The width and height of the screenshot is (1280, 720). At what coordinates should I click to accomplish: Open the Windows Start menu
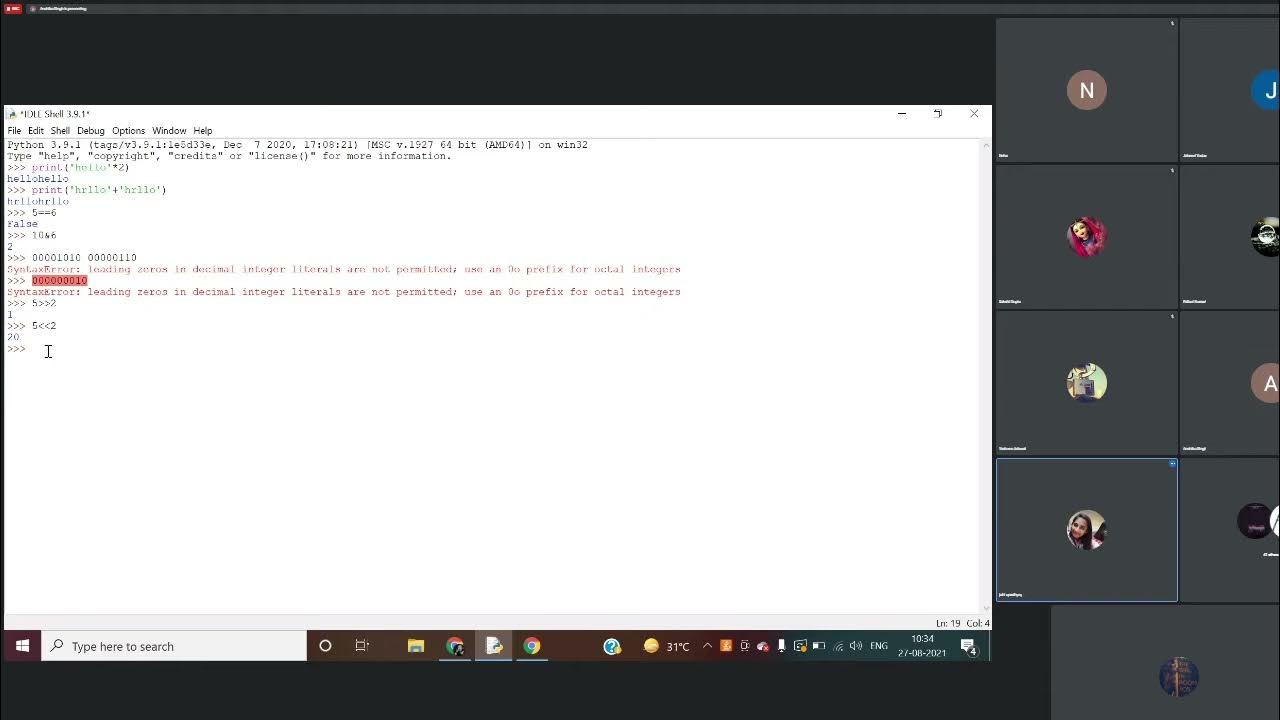click(21, 646)
